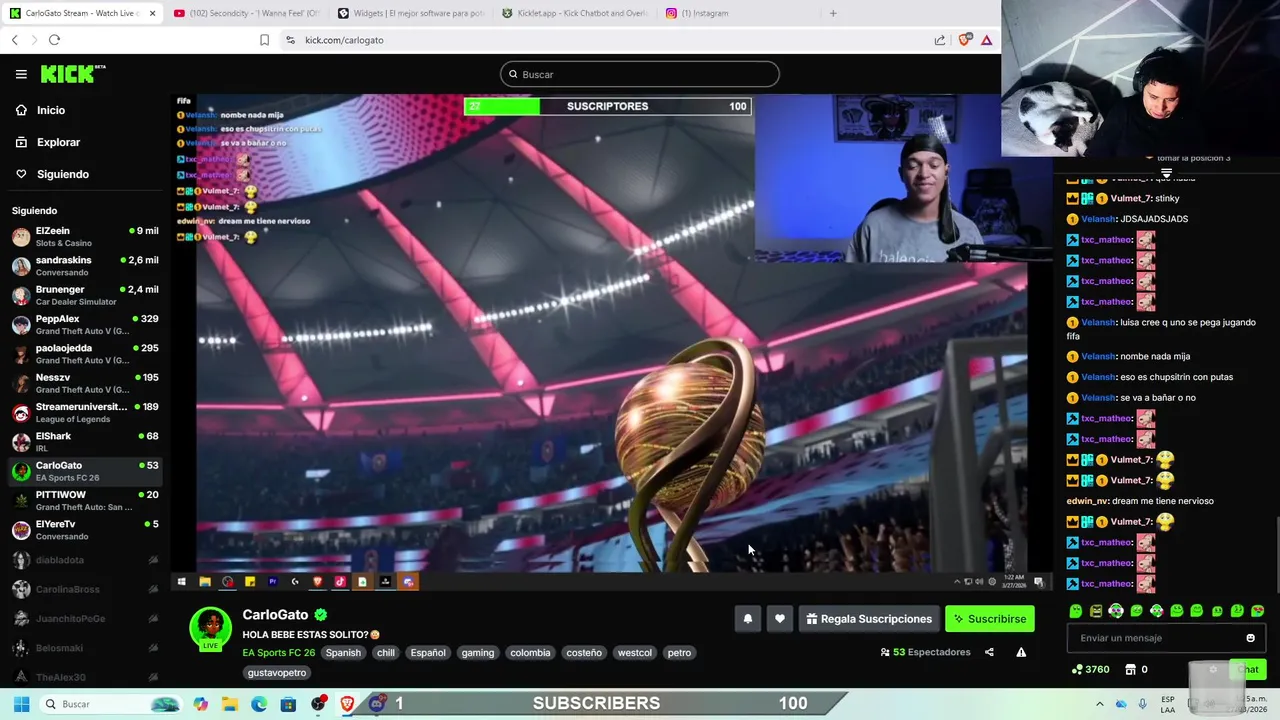The image size is (1280, 720).
Task: Open the Siguiendo page
Action: pos(63,174)
